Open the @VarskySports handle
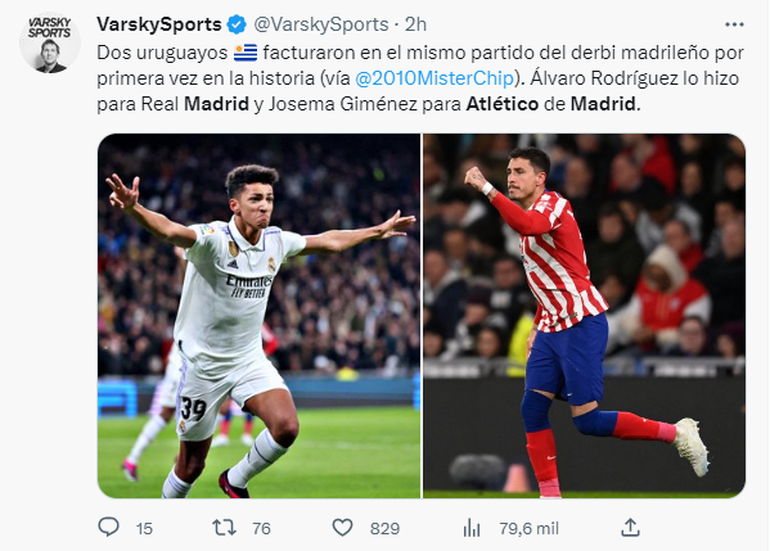The image size is (770, 551). (x=321, y=25)
